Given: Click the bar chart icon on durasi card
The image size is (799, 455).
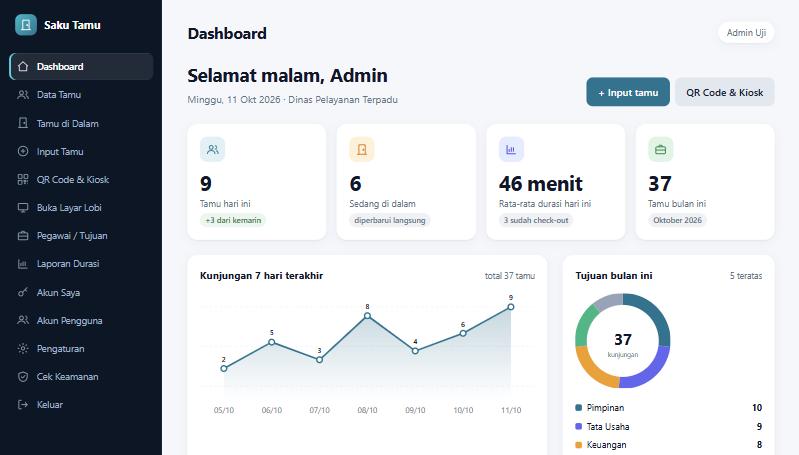Looking at the screenshot, I should (511, 149).
